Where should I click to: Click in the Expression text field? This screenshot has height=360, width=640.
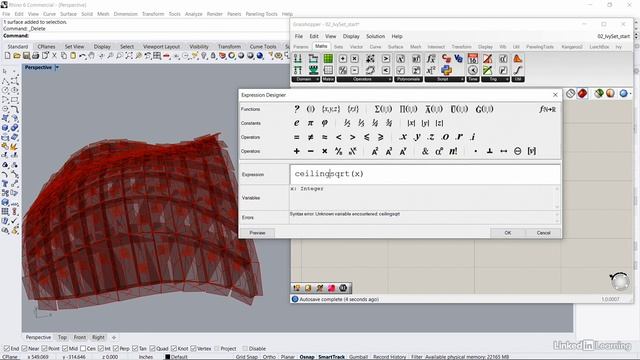(425, 174)
